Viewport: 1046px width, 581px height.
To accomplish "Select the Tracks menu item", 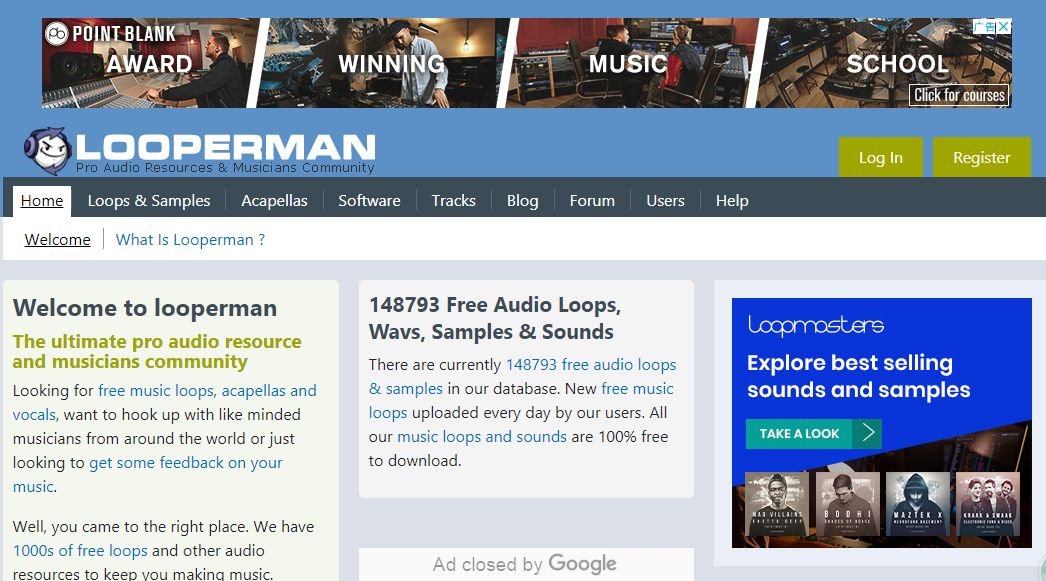I will click(x=454, y=201).
